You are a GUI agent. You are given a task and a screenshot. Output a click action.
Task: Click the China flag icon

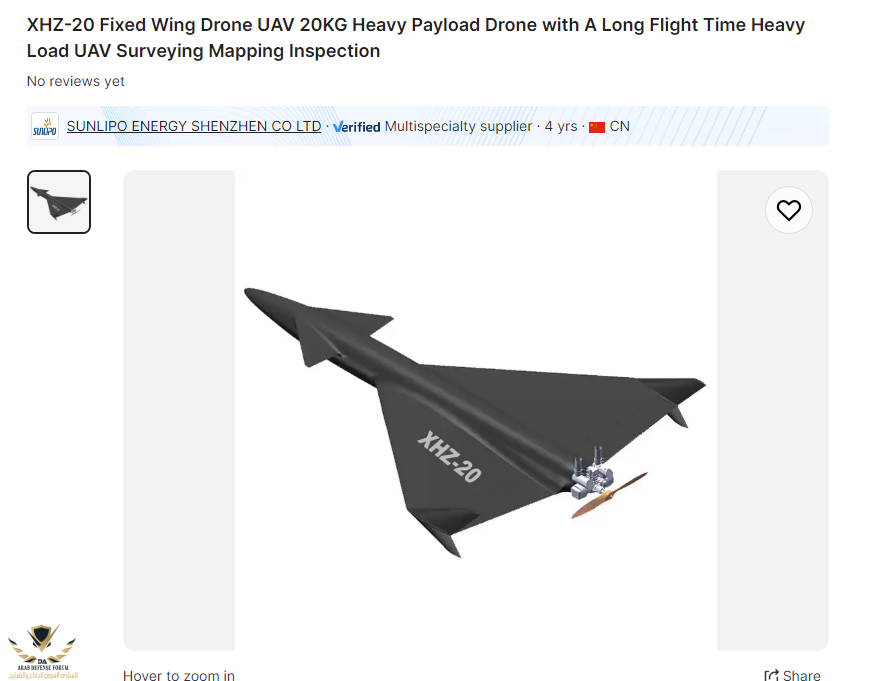pos(597,127)
